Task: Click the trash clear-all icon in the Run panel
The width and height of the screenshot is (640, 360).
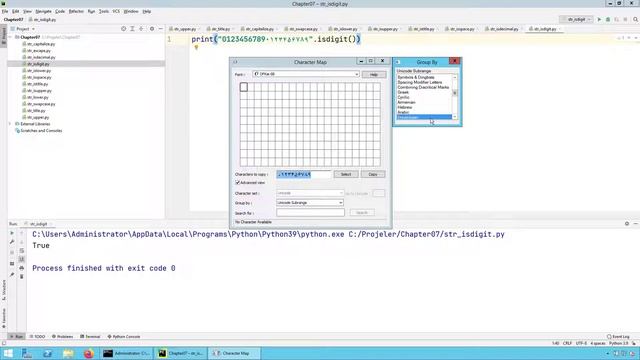Action: [x=22, y=277]
